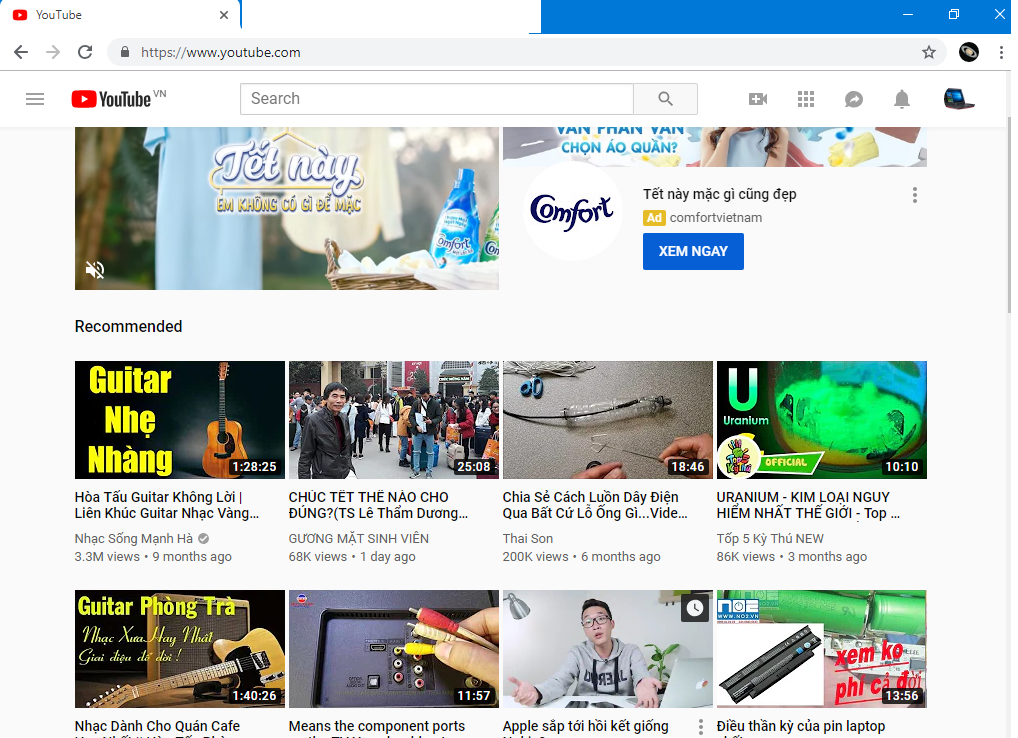Screen dimensions: 1018x738
Task: Open the account avatar menu
Action: click(958, 99)
